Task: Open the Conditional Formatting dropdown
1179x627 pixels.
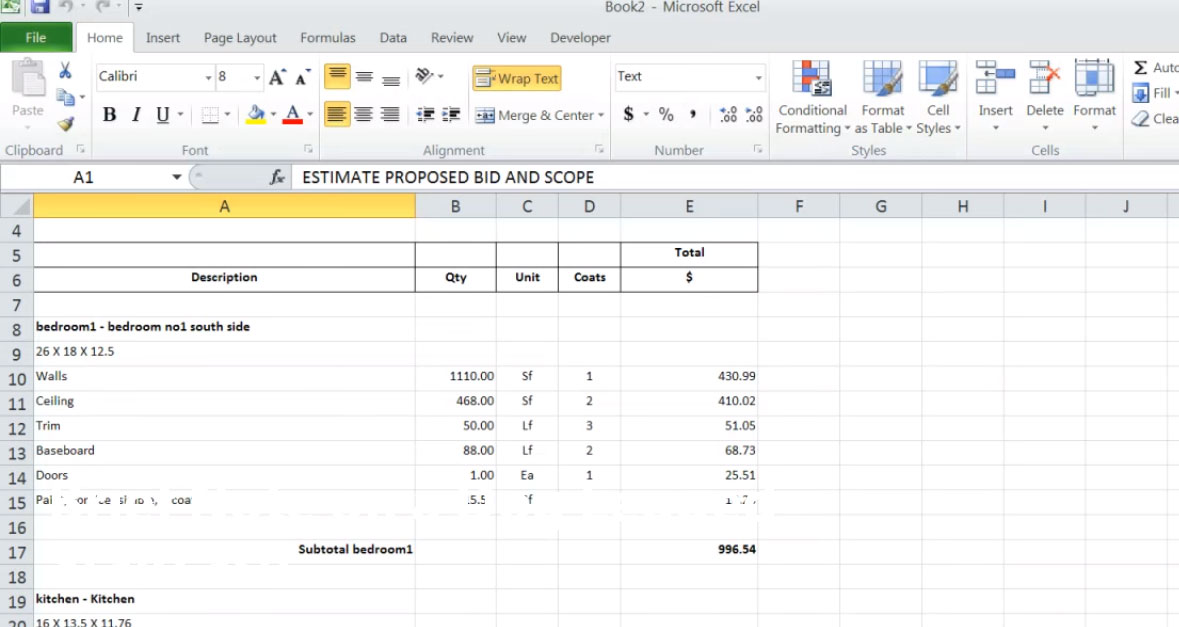Action: tap(812, 98)
